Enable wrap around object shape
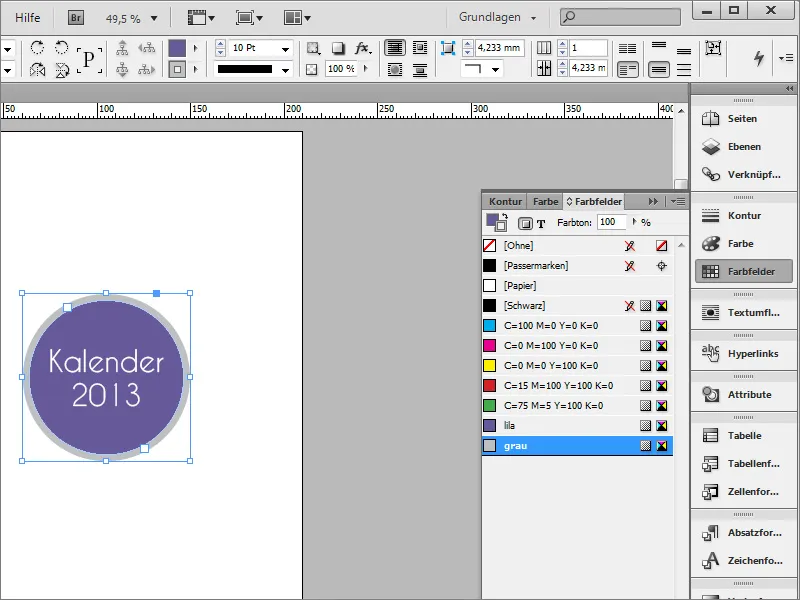Viewport: 800px width, 600px height. click(394, 69)
